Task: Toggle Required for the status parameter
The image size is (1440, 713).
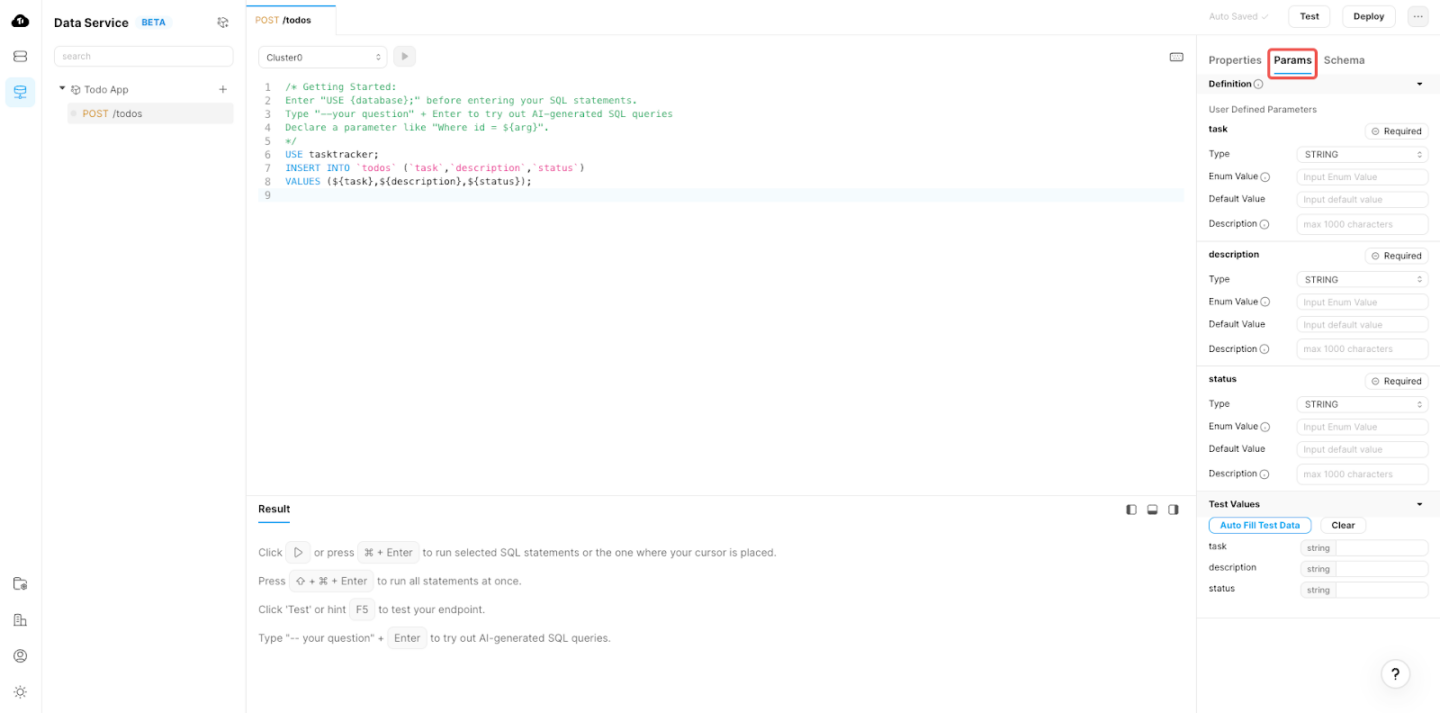Action: tap(1396, 381)
